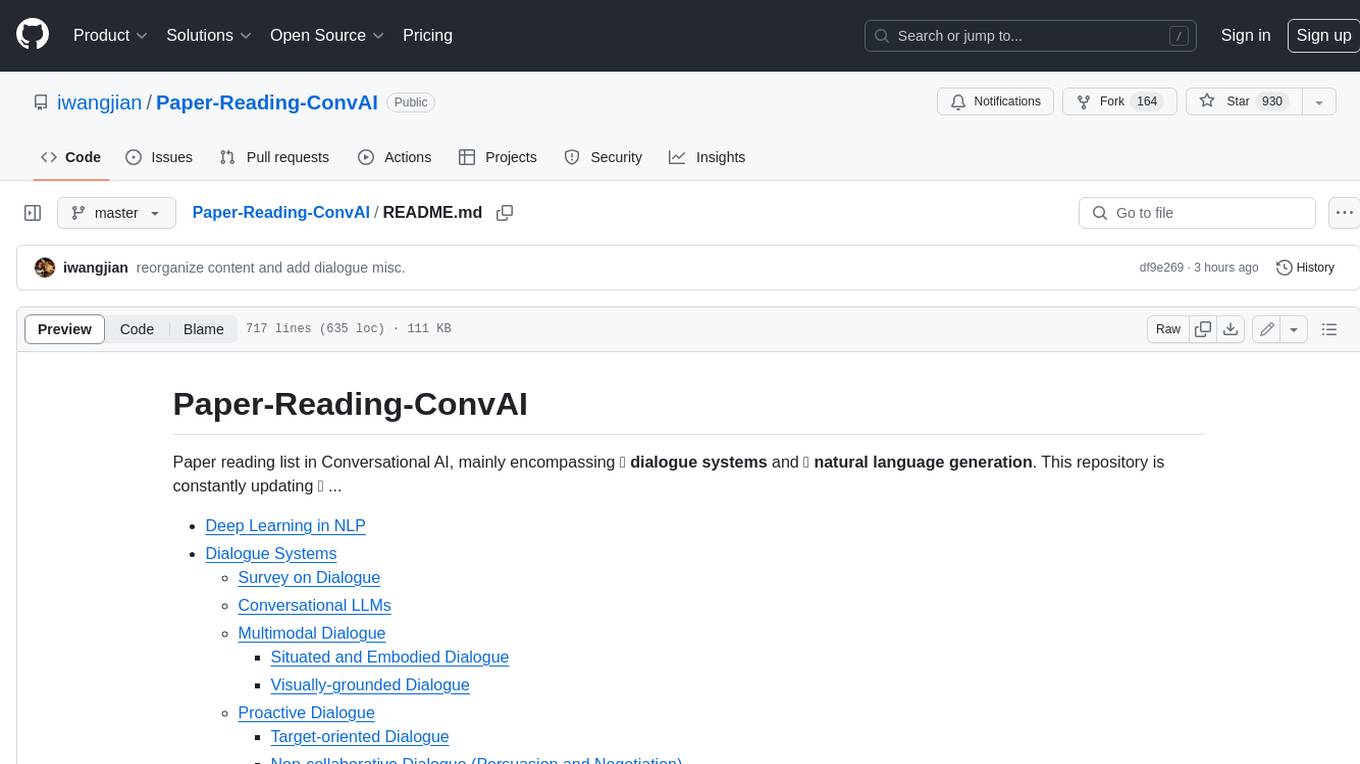
Task: Expand the Product menu
Action: pos(110,35)
